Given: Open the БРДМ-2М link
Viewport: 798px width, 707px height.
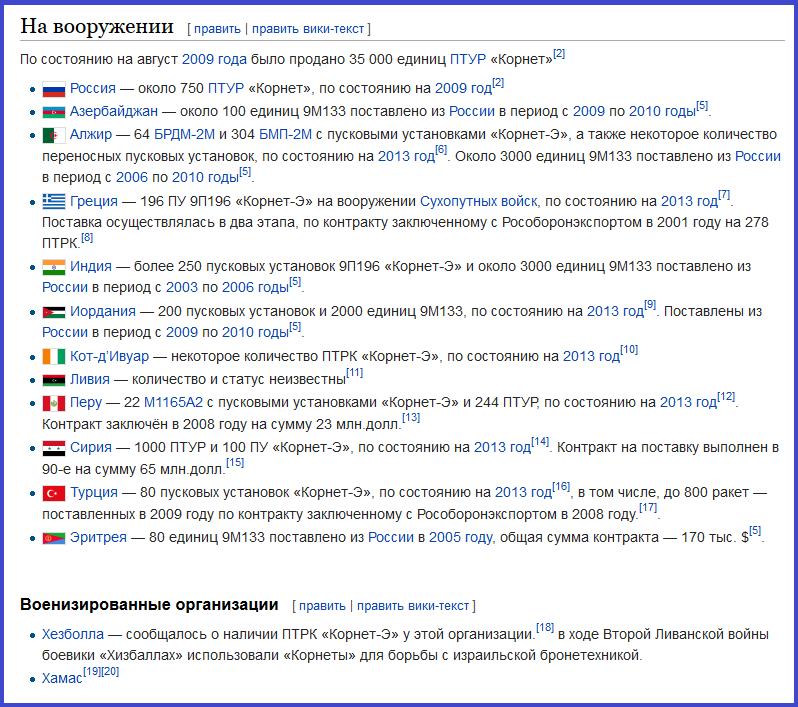Looking at the screenshot, I should pos(184,134).
